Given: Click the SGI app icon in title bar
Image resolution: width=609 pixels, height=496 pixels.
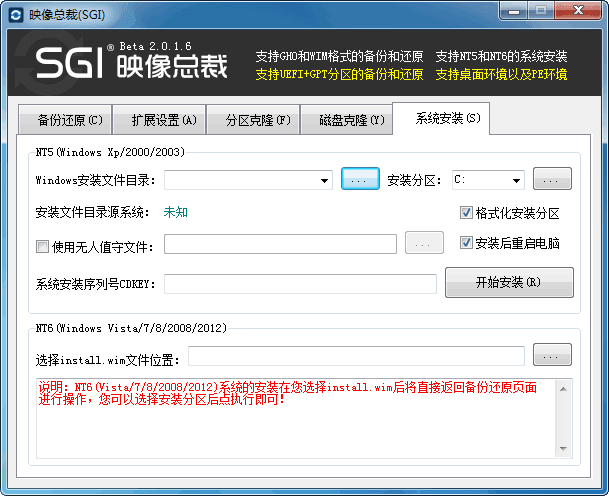Looking at the screenshot, I should [x=16, y=15].
